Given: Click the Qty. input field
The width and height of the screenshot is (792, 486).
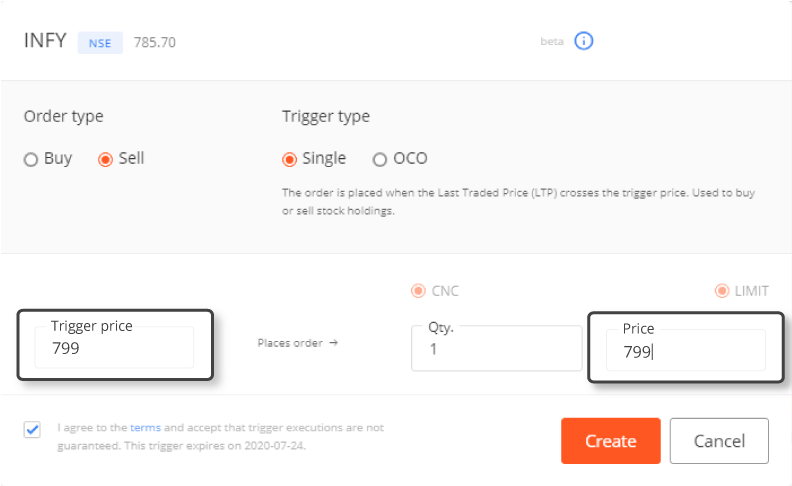Looking at the screenshot, I should click(x=497, y=348).
